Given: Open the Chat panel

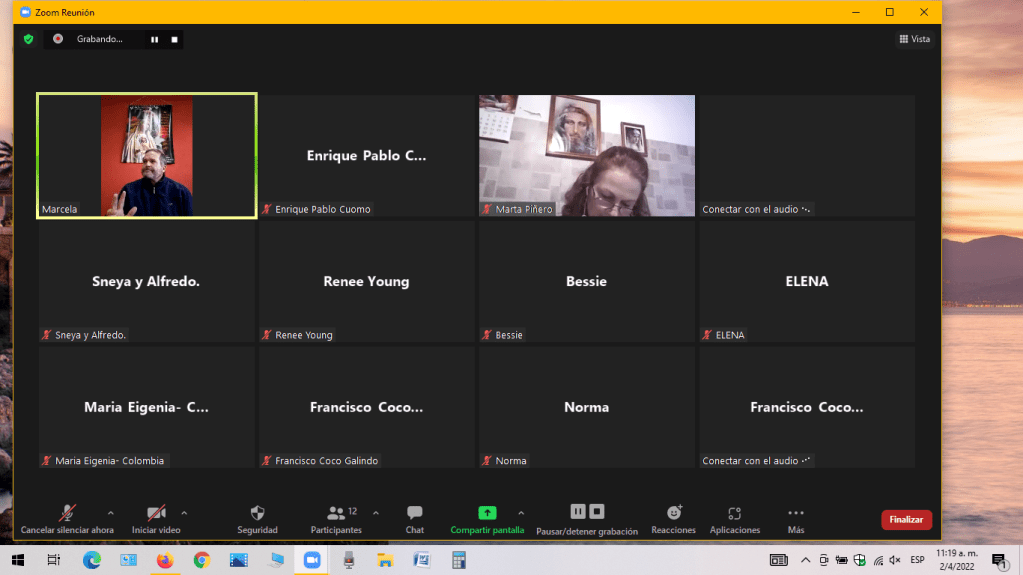Looking at the screenshot, I should pyautogui.click(x=414, y=513).
